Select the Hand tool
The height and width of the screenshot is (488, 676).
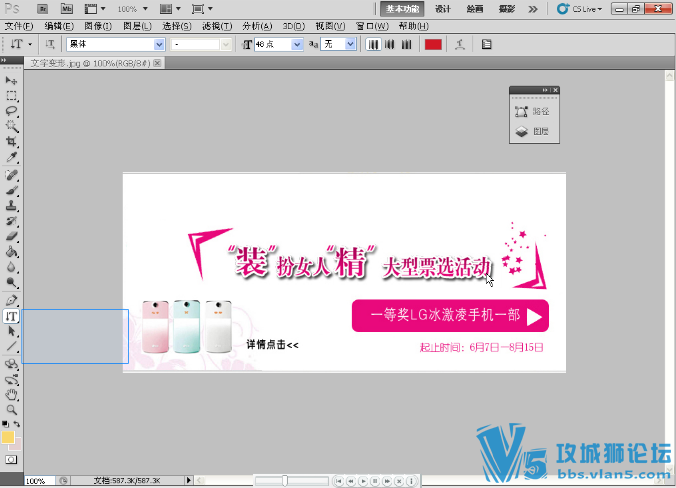tap(11, 394)
